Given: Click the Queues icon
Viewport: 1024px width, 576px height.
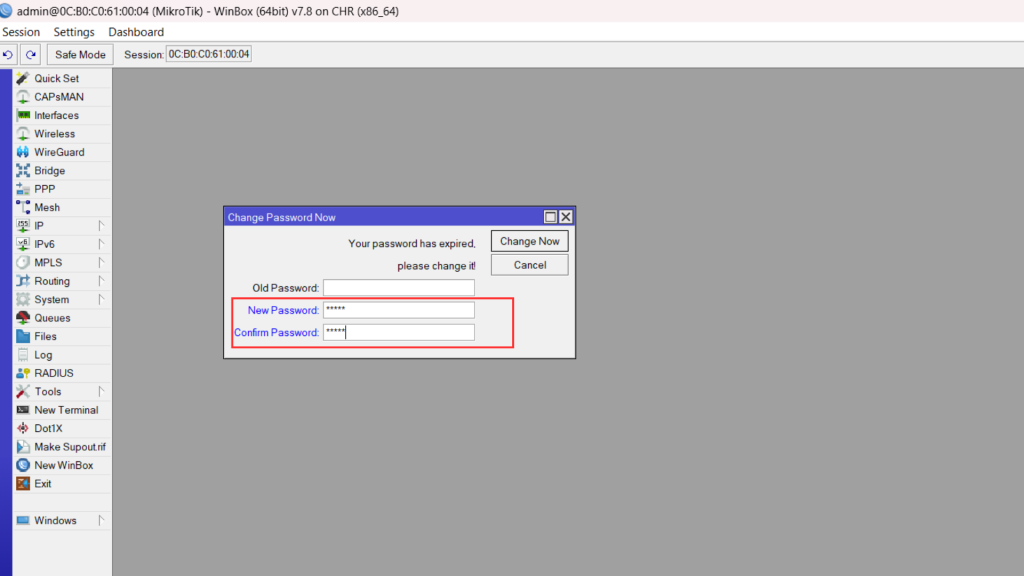Looking at the screenshot, I should pyautogui.click(x=23, y=318).
